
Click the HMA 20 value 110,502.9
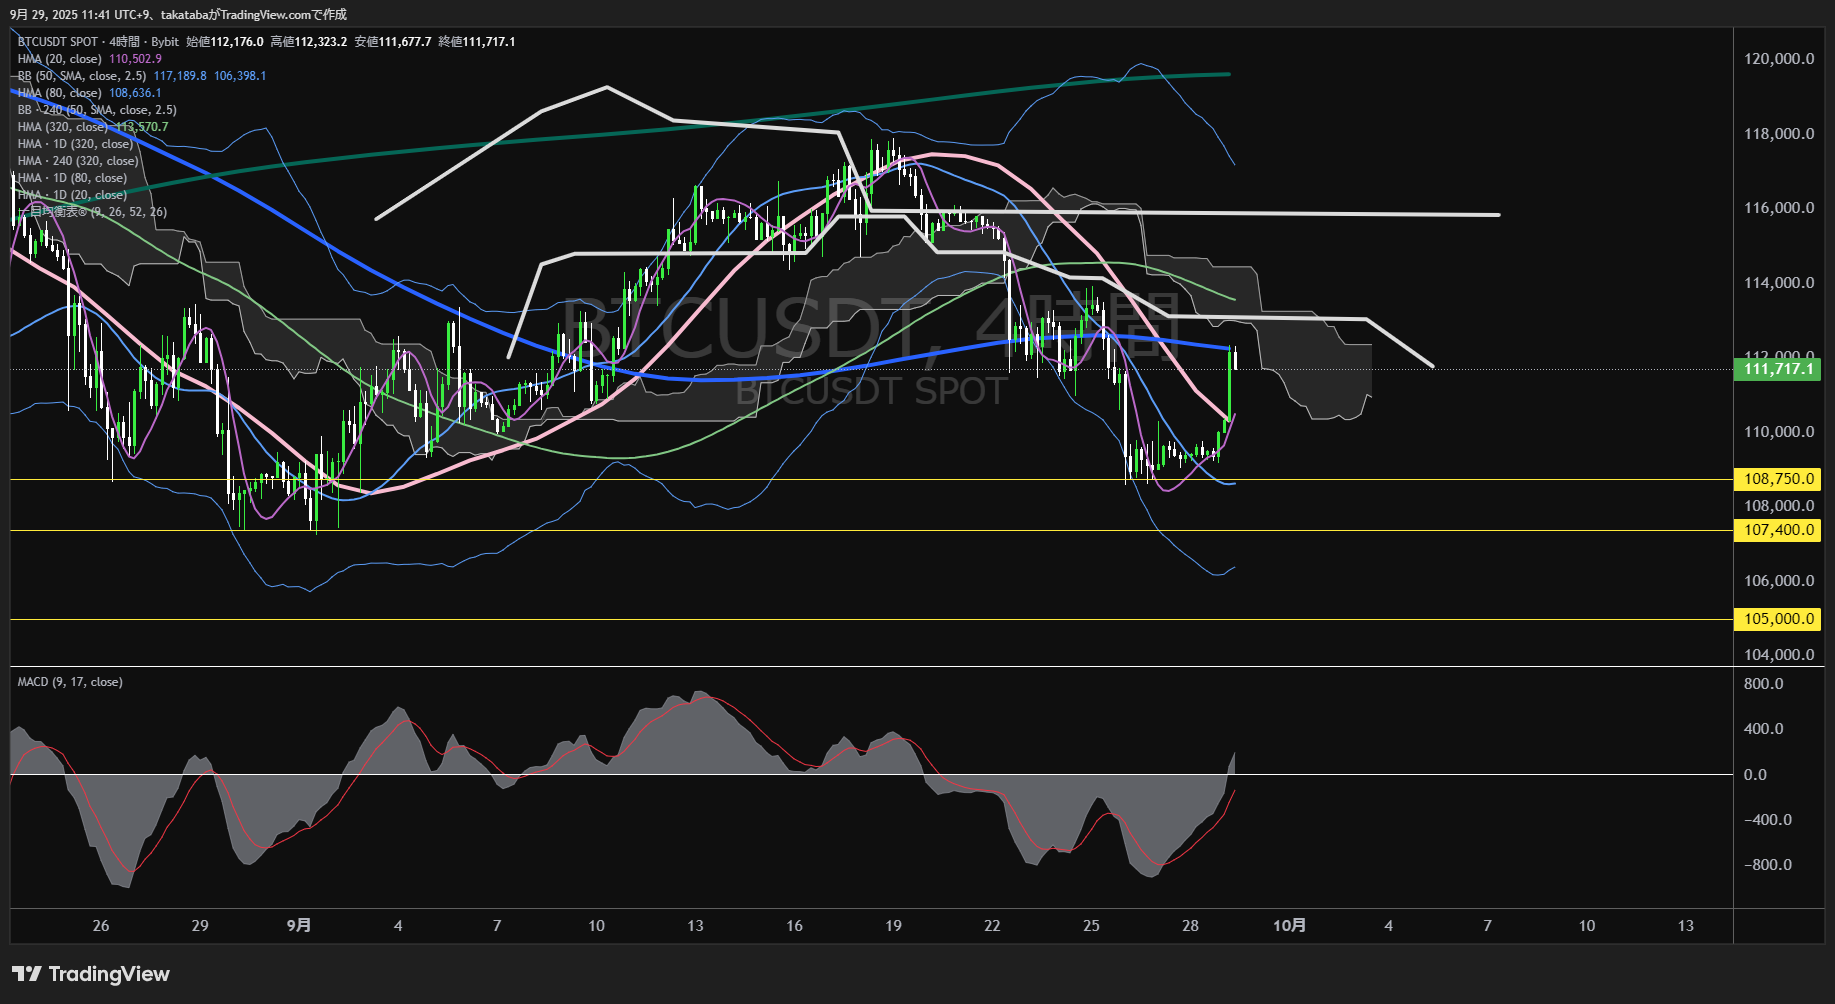click(135, 59)
